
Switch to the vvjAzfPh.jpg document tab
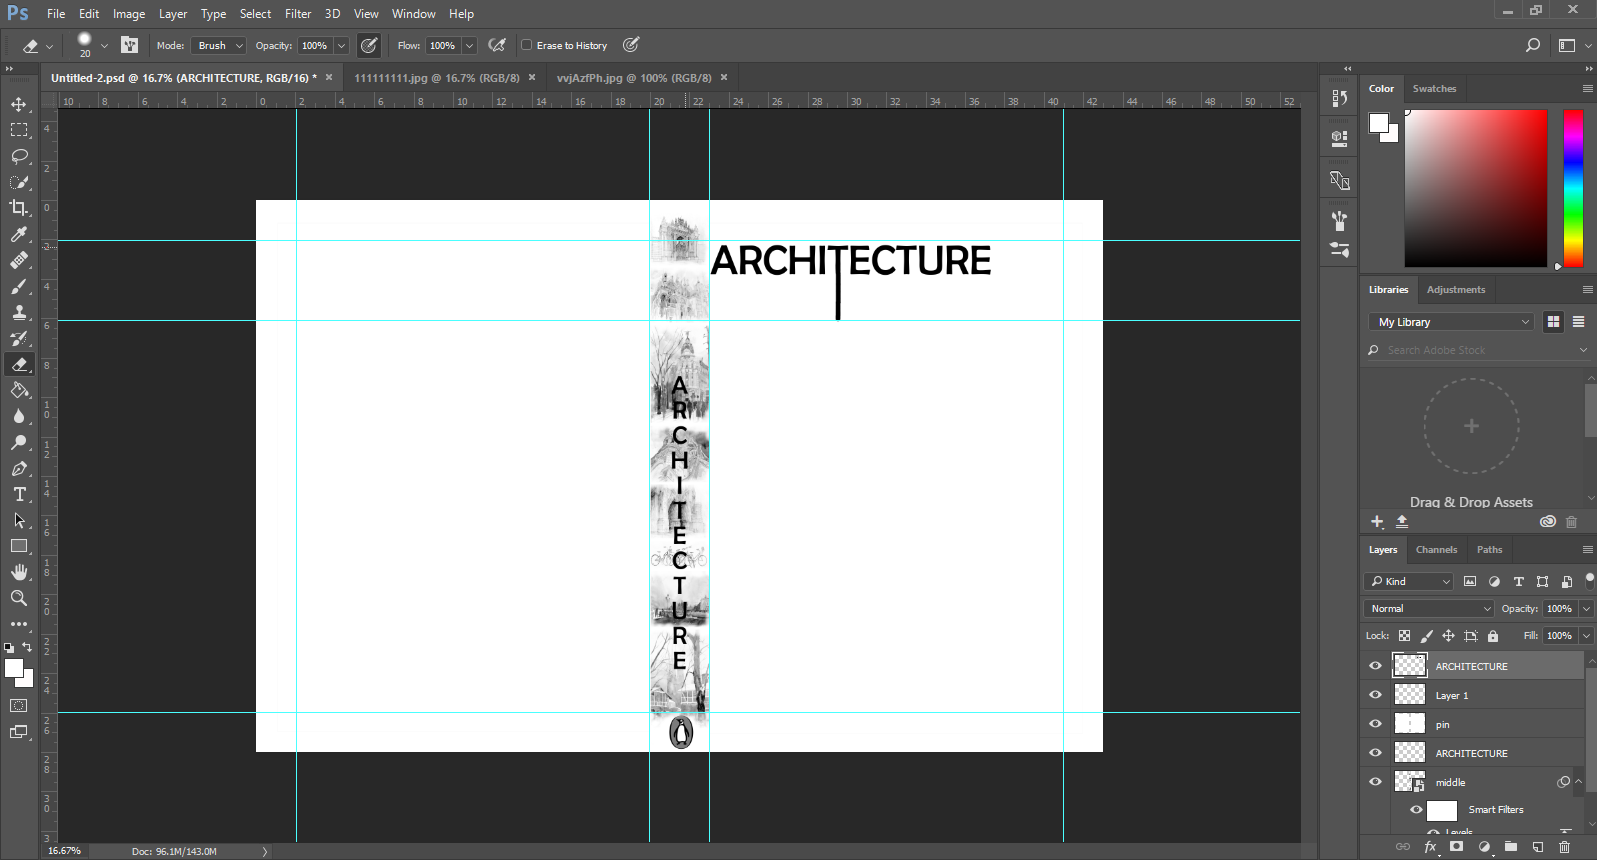(x=634, y=78)
